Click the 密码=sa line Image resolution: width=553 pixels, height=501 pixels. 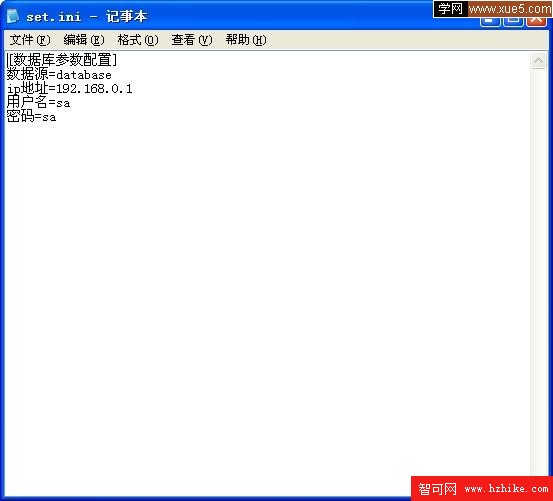click(31, 117)
